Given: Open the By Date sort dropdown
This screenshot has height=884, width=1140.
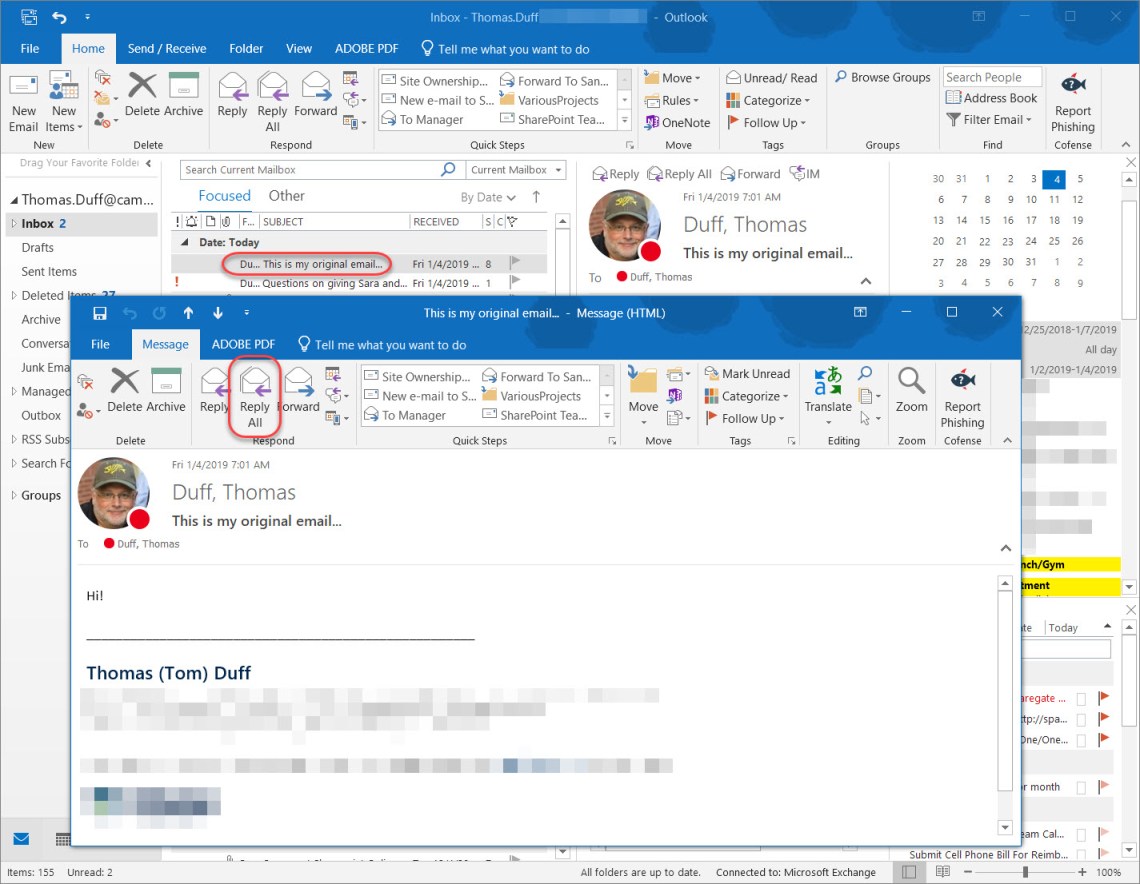Looking at the screenshot, I should click(487, 196).
